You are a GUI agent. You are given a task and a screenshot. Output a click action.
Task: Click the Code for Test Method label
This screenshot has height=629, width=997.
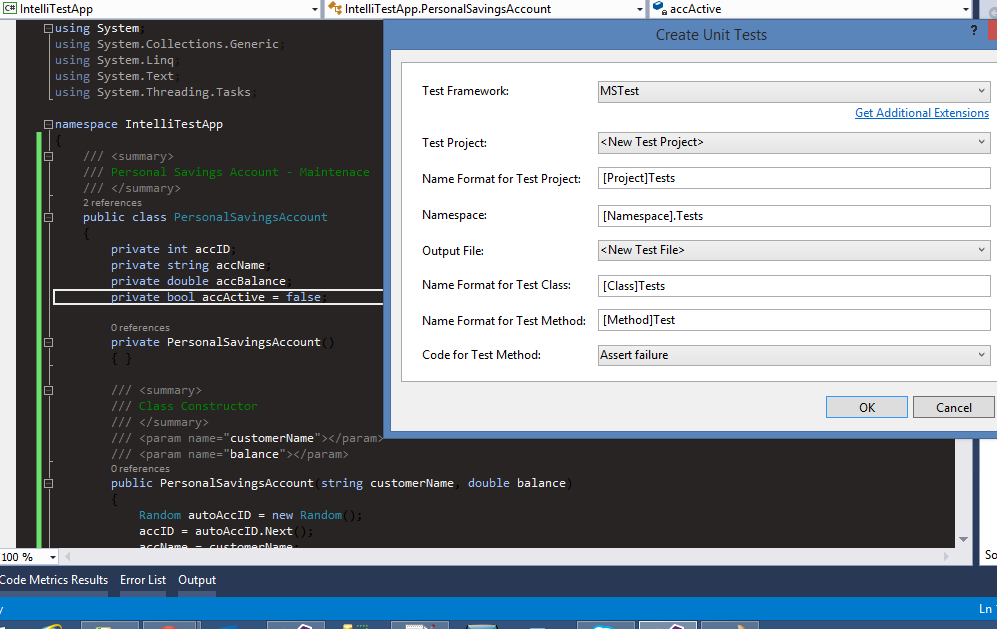click(x=481, y=355)
